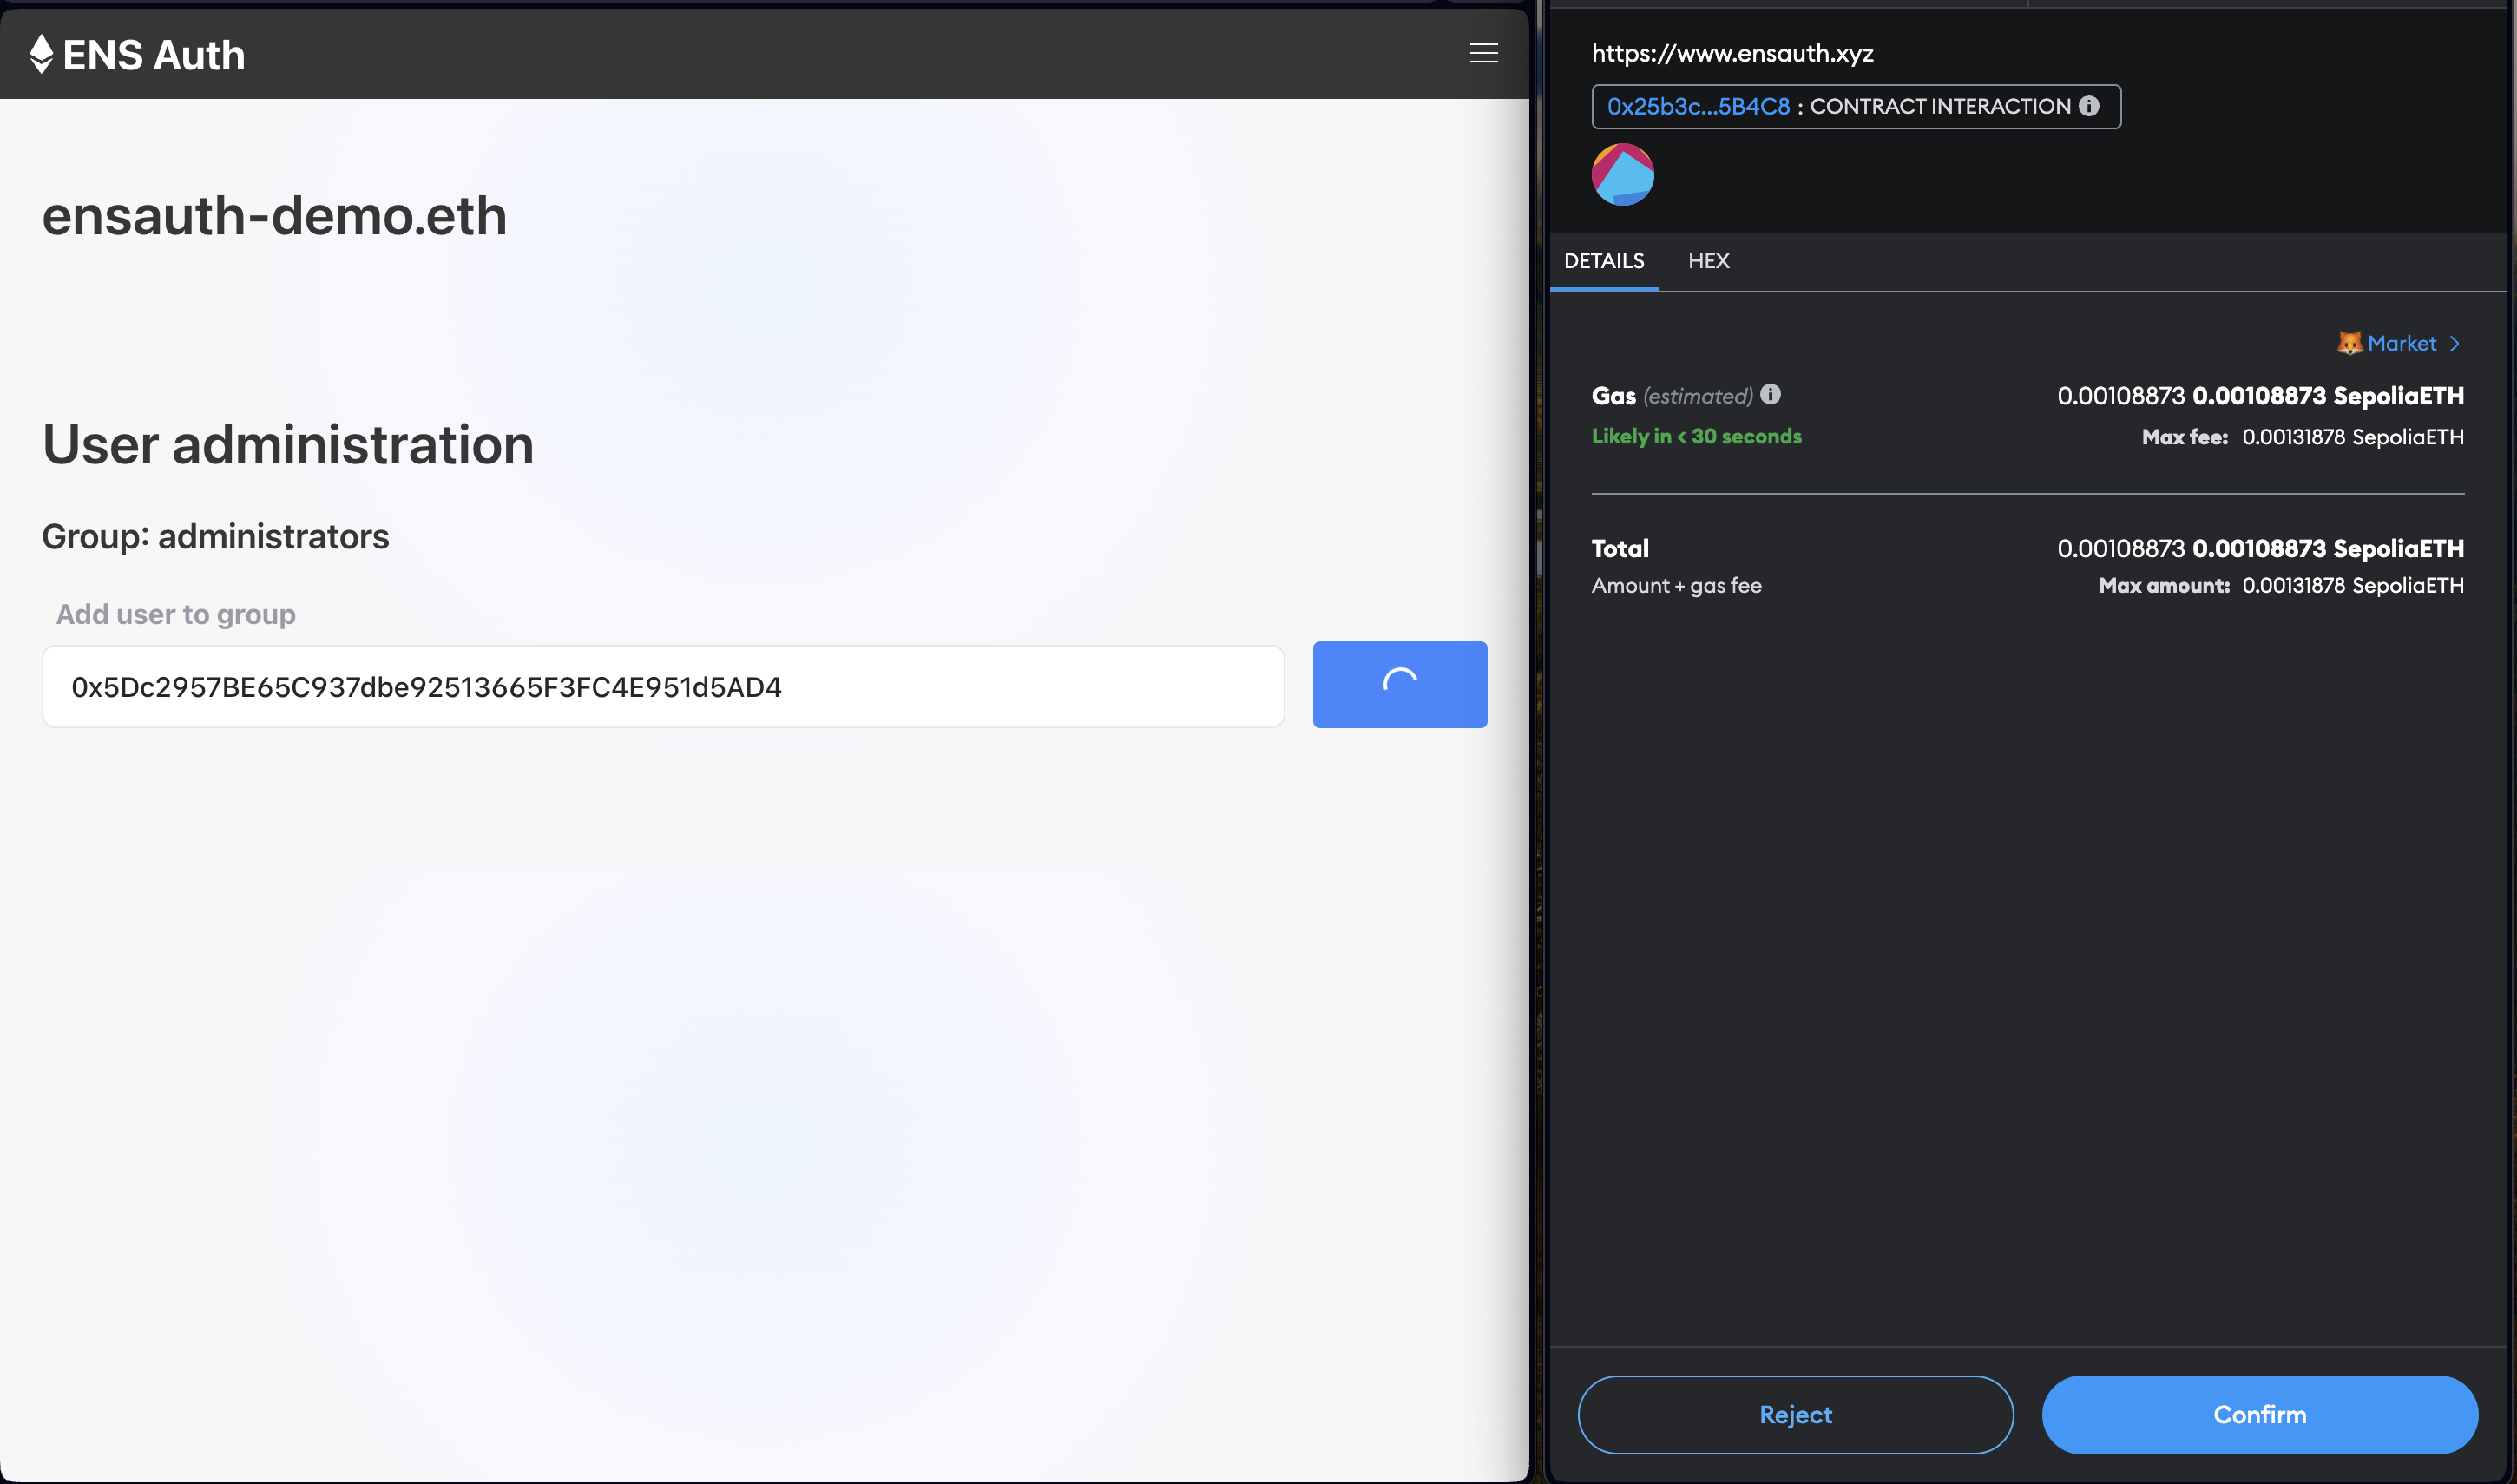Click the ENS Auth title link

153,55
